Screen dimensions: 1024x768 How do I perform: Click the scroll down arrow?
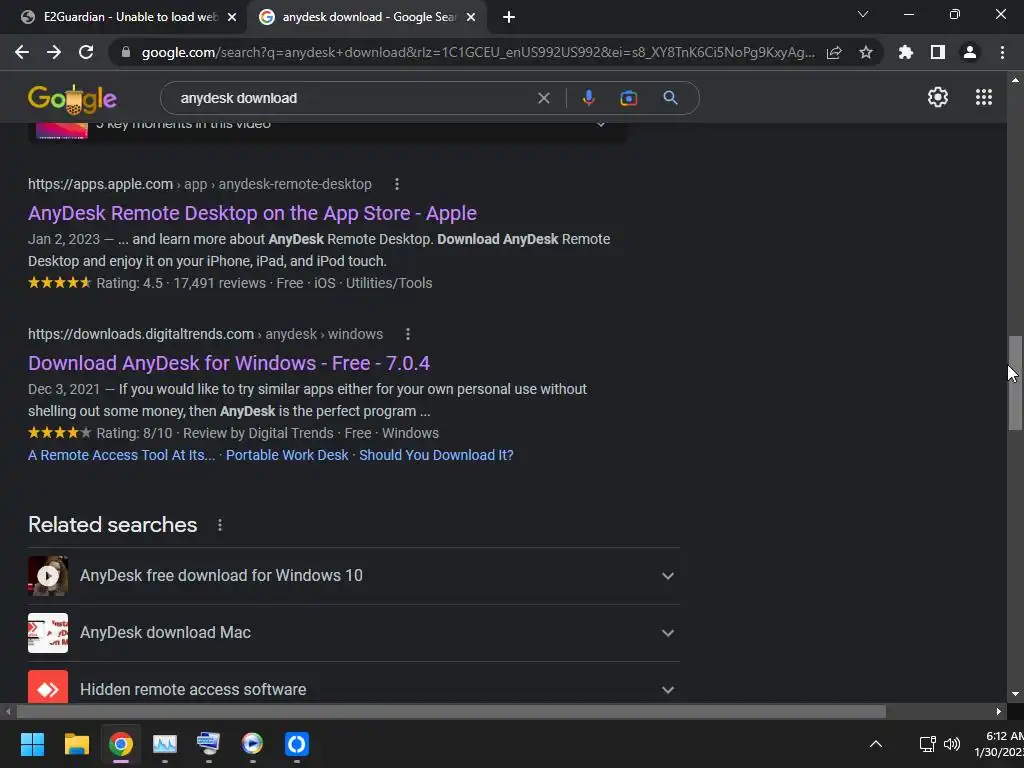click(1014, 694)
